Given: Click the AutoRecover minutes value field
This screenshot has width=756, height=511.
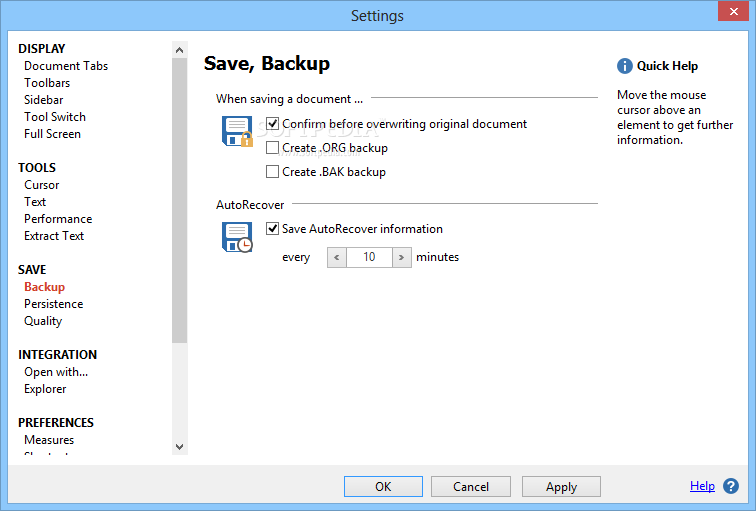Looking at the screenshot, I should pyautogui.click(x=369, y=257).
